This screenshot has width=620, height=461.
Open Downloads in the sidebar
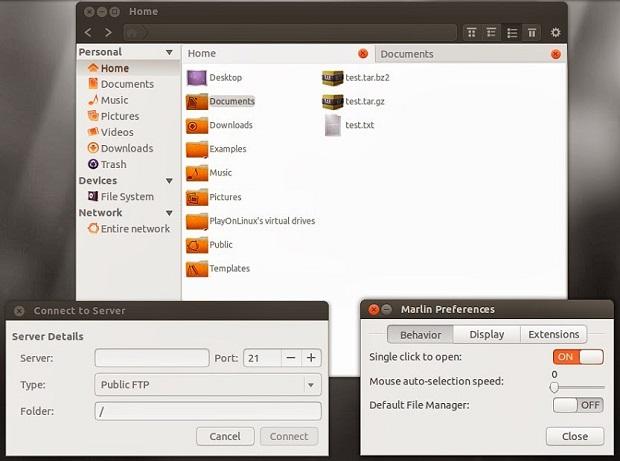tap(121, 148)
